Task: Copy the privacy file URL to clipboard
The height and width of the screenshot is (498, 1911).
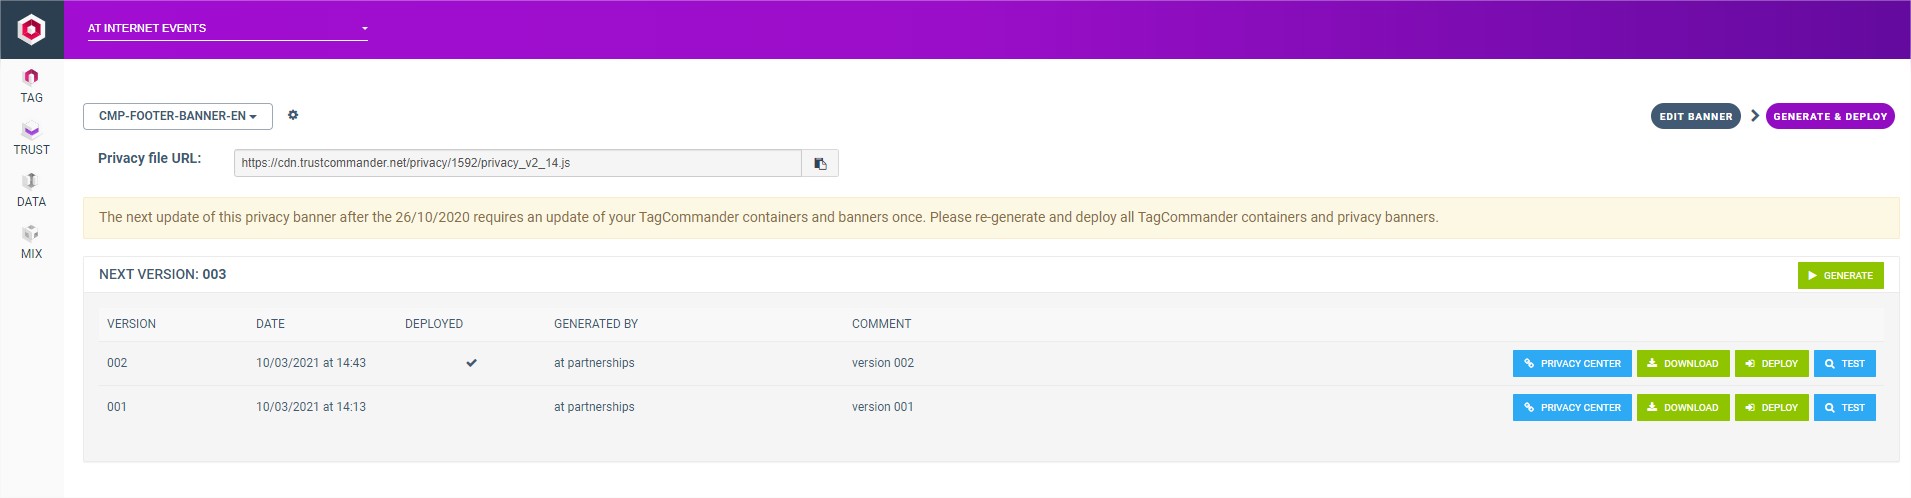Action: coord(820,163)
